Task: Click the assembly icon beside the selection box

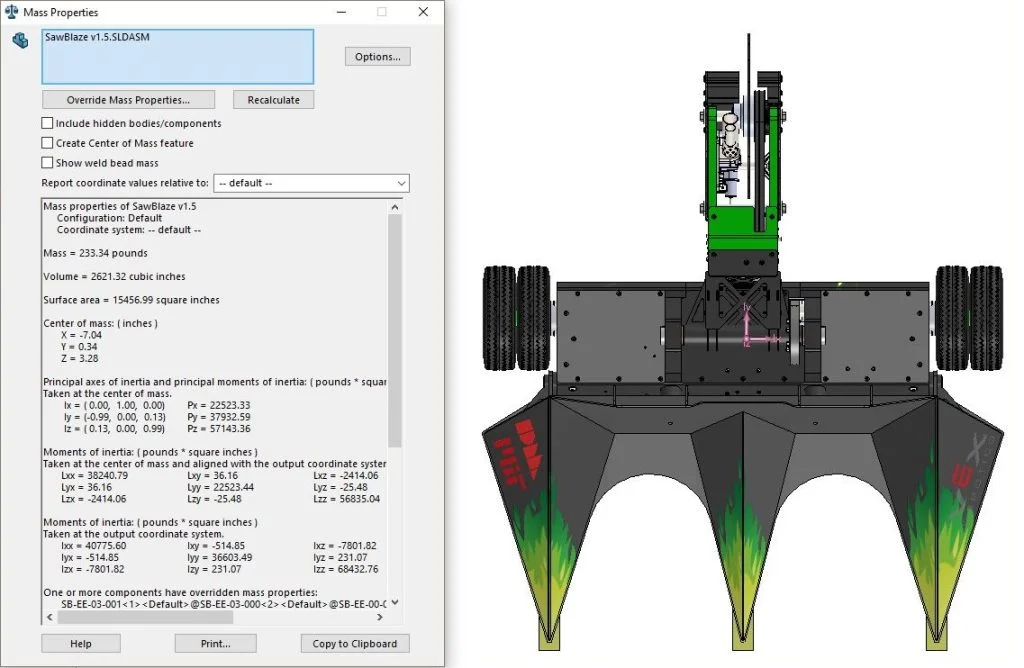Action: point(19,40)
